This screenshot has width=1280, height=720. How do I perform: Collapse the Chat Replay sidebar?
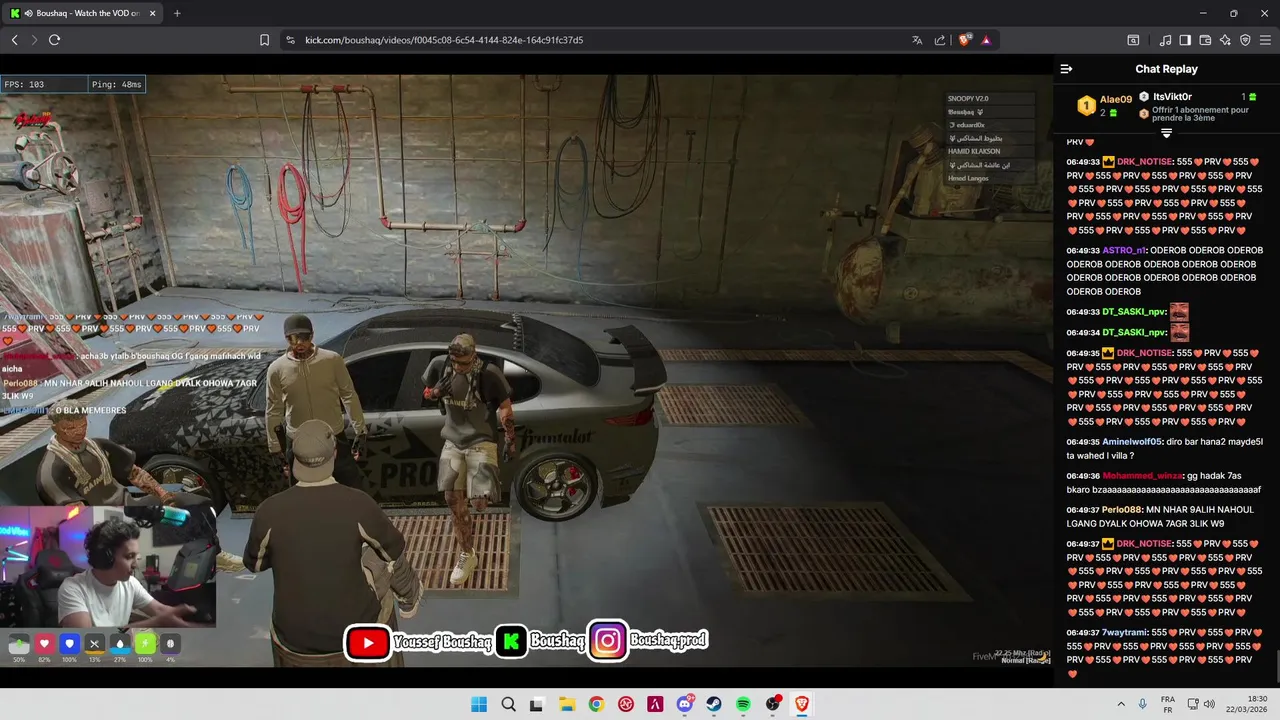tap(1066, 69)
